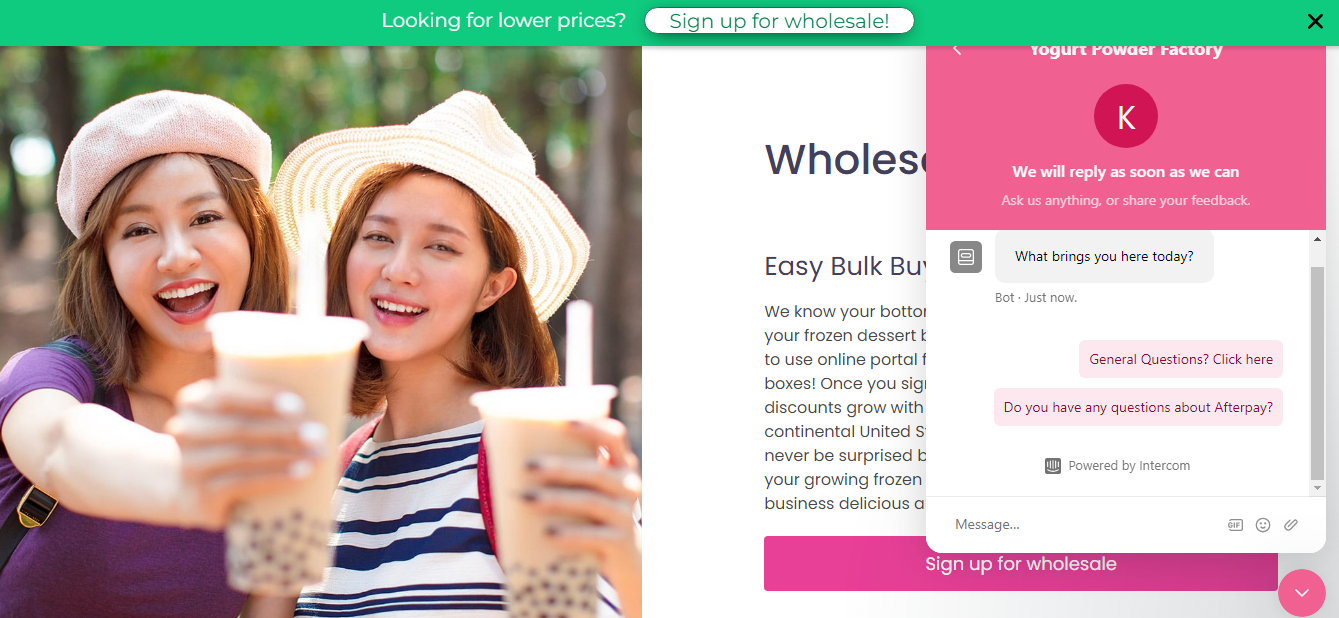The width and height of the screenshot is (1339, 618).
Task: Focus the Message... input field
Action: [1085, 525]
